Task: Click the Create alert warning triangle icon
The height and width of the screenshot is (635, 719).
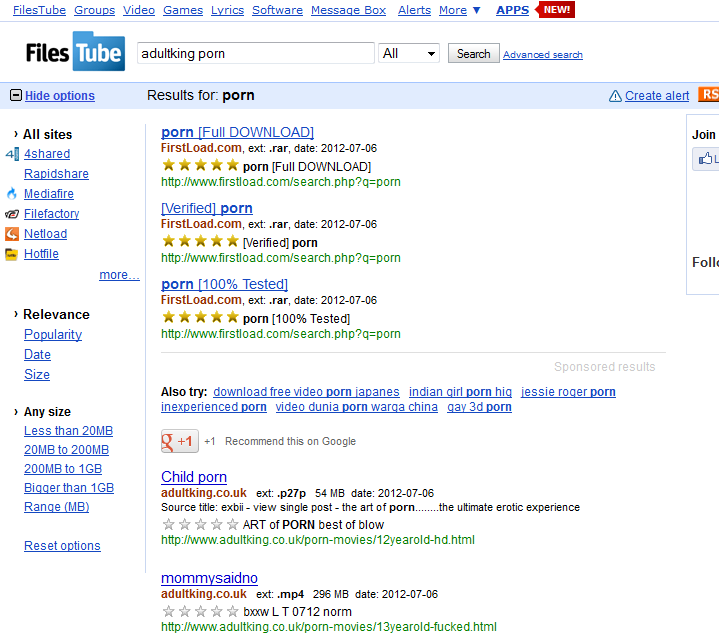Action: pos(615,96)
